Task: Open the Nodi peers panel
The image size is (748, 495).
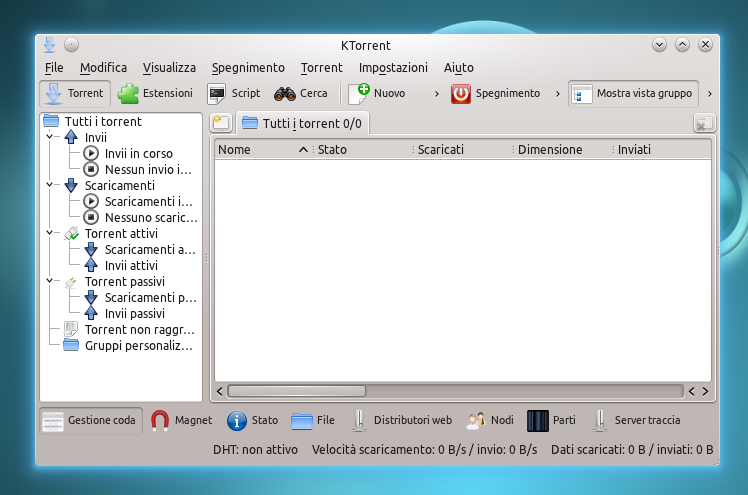Action: pyautogui.click(x=489, y=421)
